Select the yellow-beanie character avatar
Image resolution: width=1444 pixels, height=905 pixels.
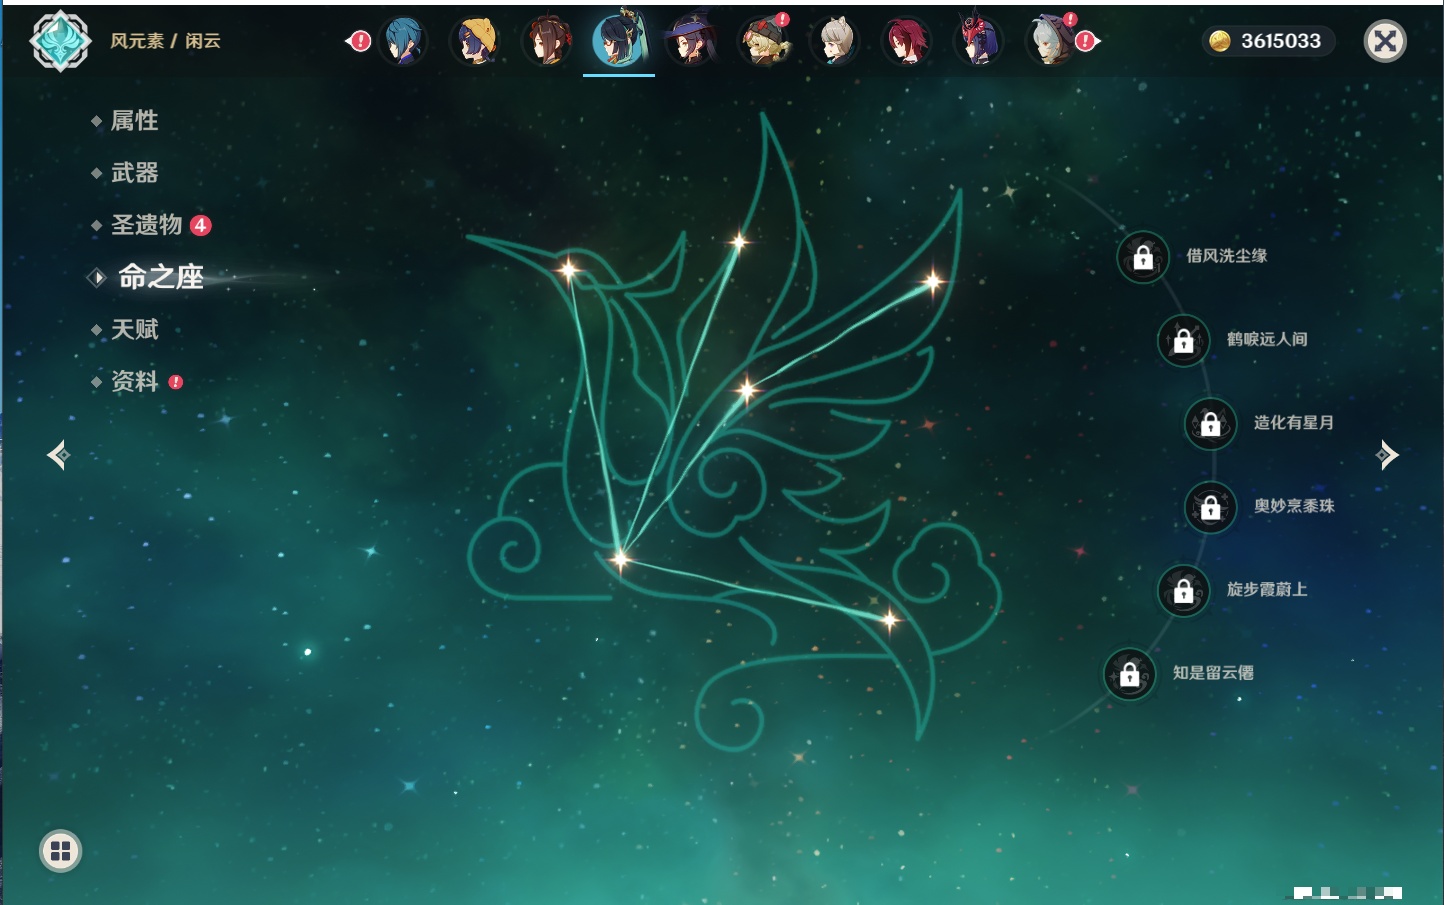click(x=475, y=41)
